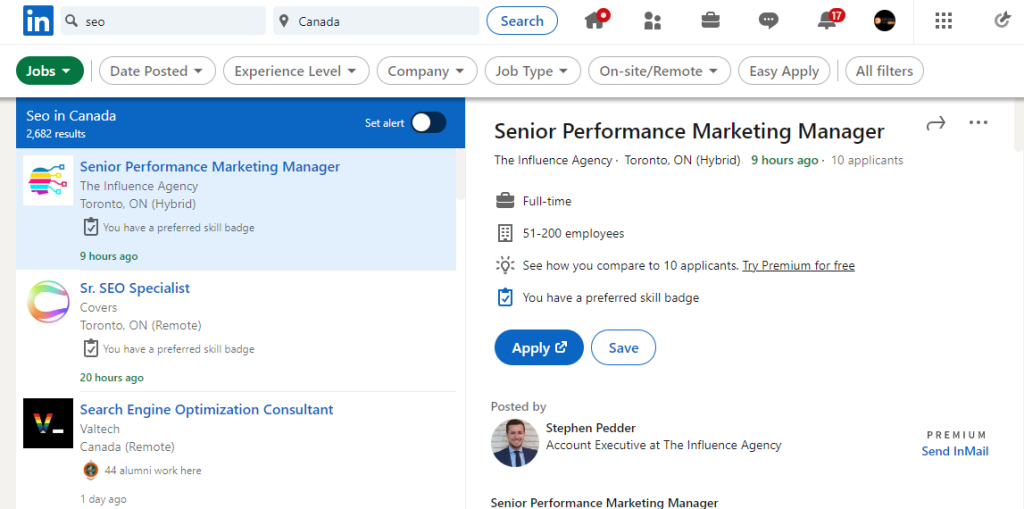Open the Experience Level filter dropdown

[x=296, y=71]
